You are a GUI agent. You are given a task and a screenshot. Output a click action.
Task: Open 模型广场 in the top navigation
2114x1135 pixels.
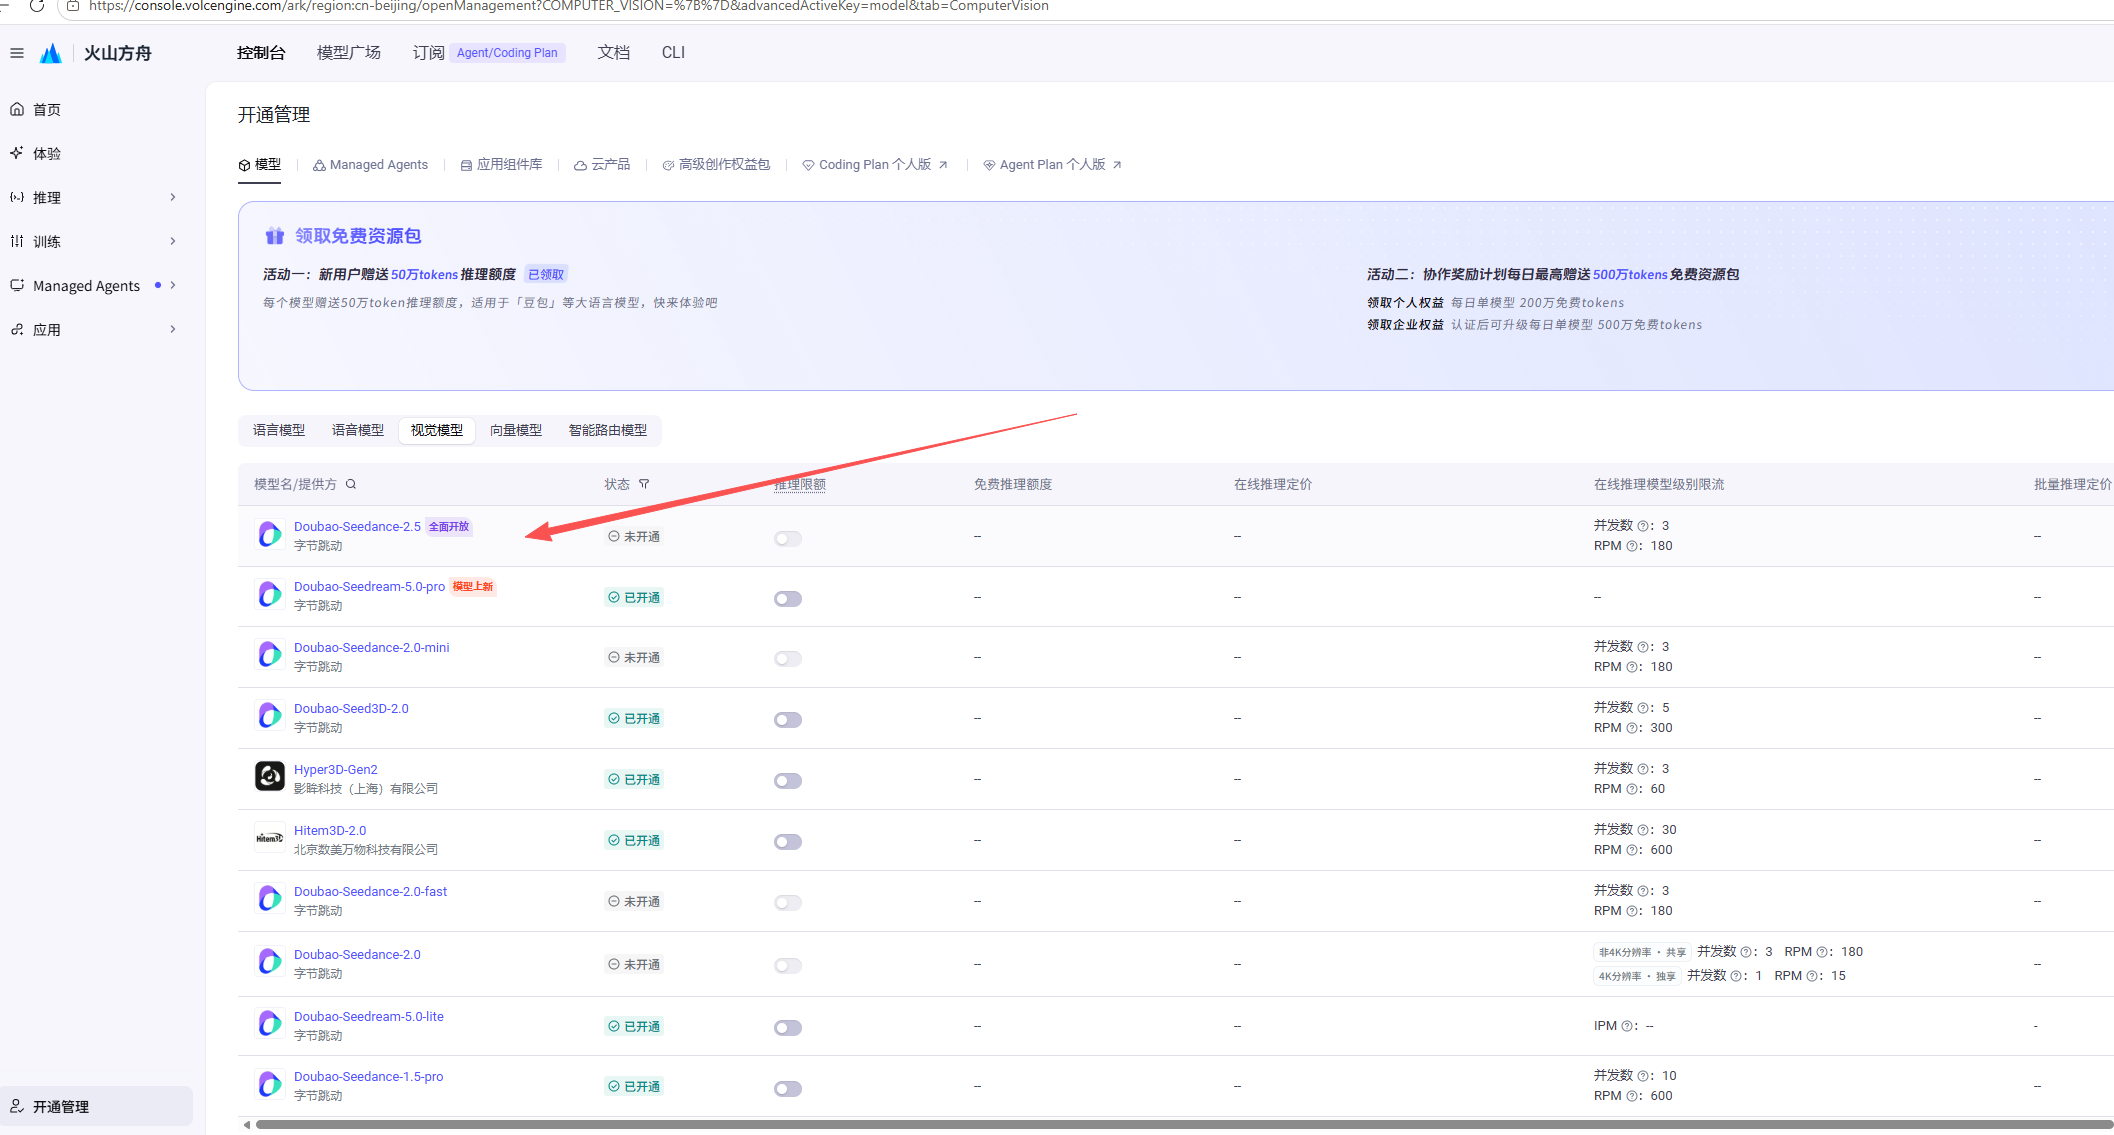point(349,53)
